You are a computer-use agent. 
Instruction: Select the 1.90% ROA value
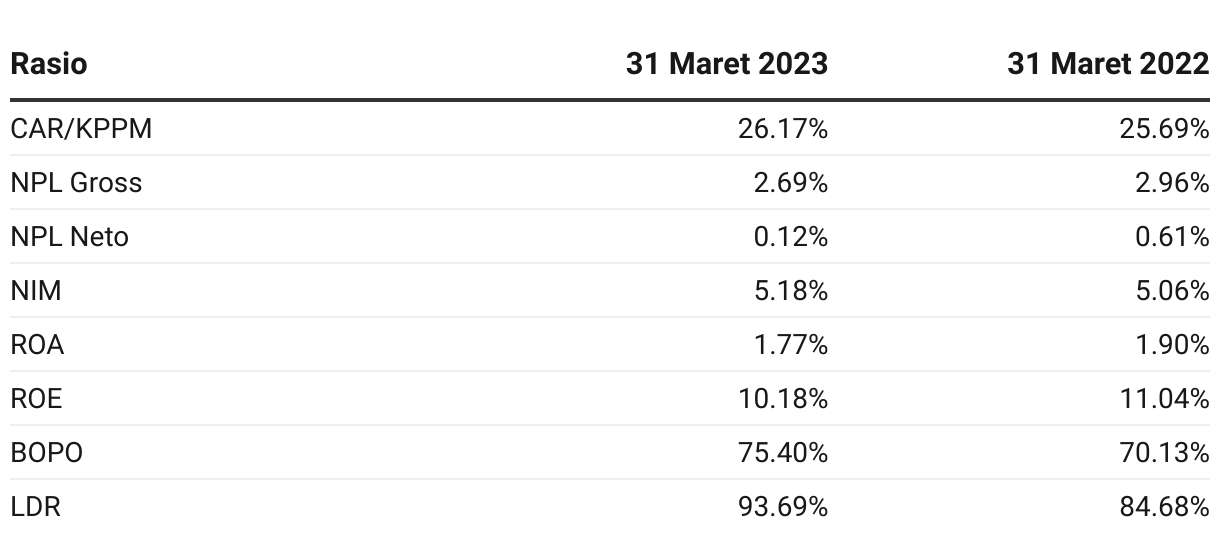[1172, 345]
